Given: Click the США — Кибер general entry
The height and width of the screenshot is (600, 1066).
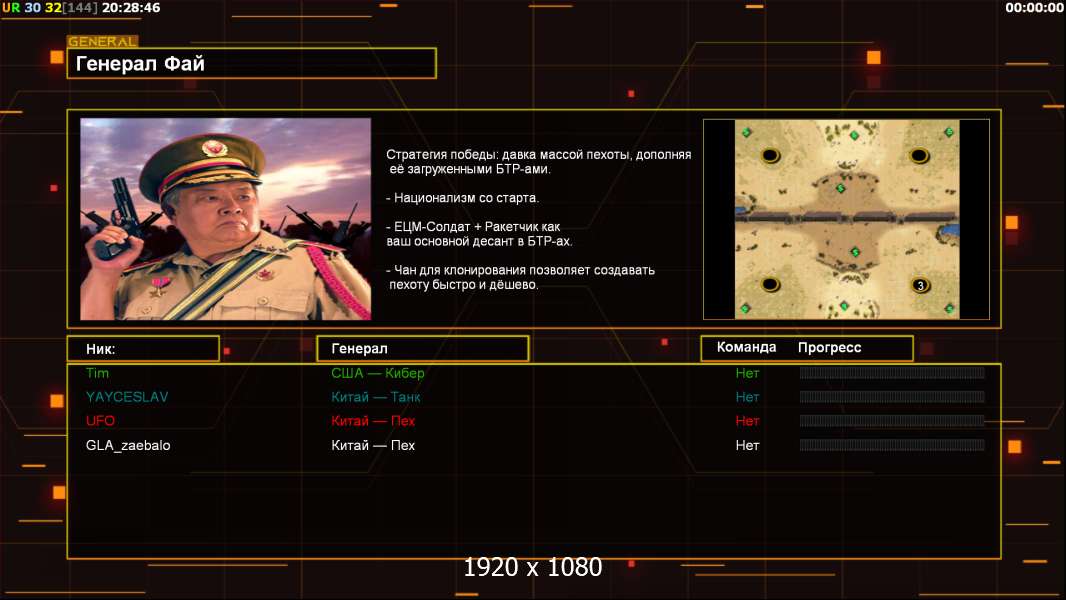Looking at the screenshot, I should click(x=377, y=373).
